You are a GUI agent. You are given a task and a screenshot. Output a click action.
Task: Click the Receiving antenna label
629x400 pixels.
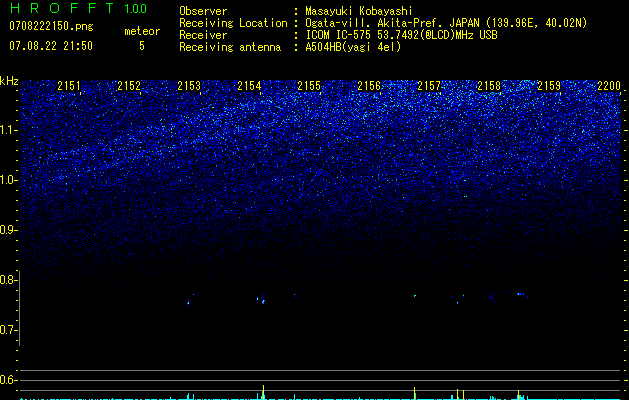point(230,47)
